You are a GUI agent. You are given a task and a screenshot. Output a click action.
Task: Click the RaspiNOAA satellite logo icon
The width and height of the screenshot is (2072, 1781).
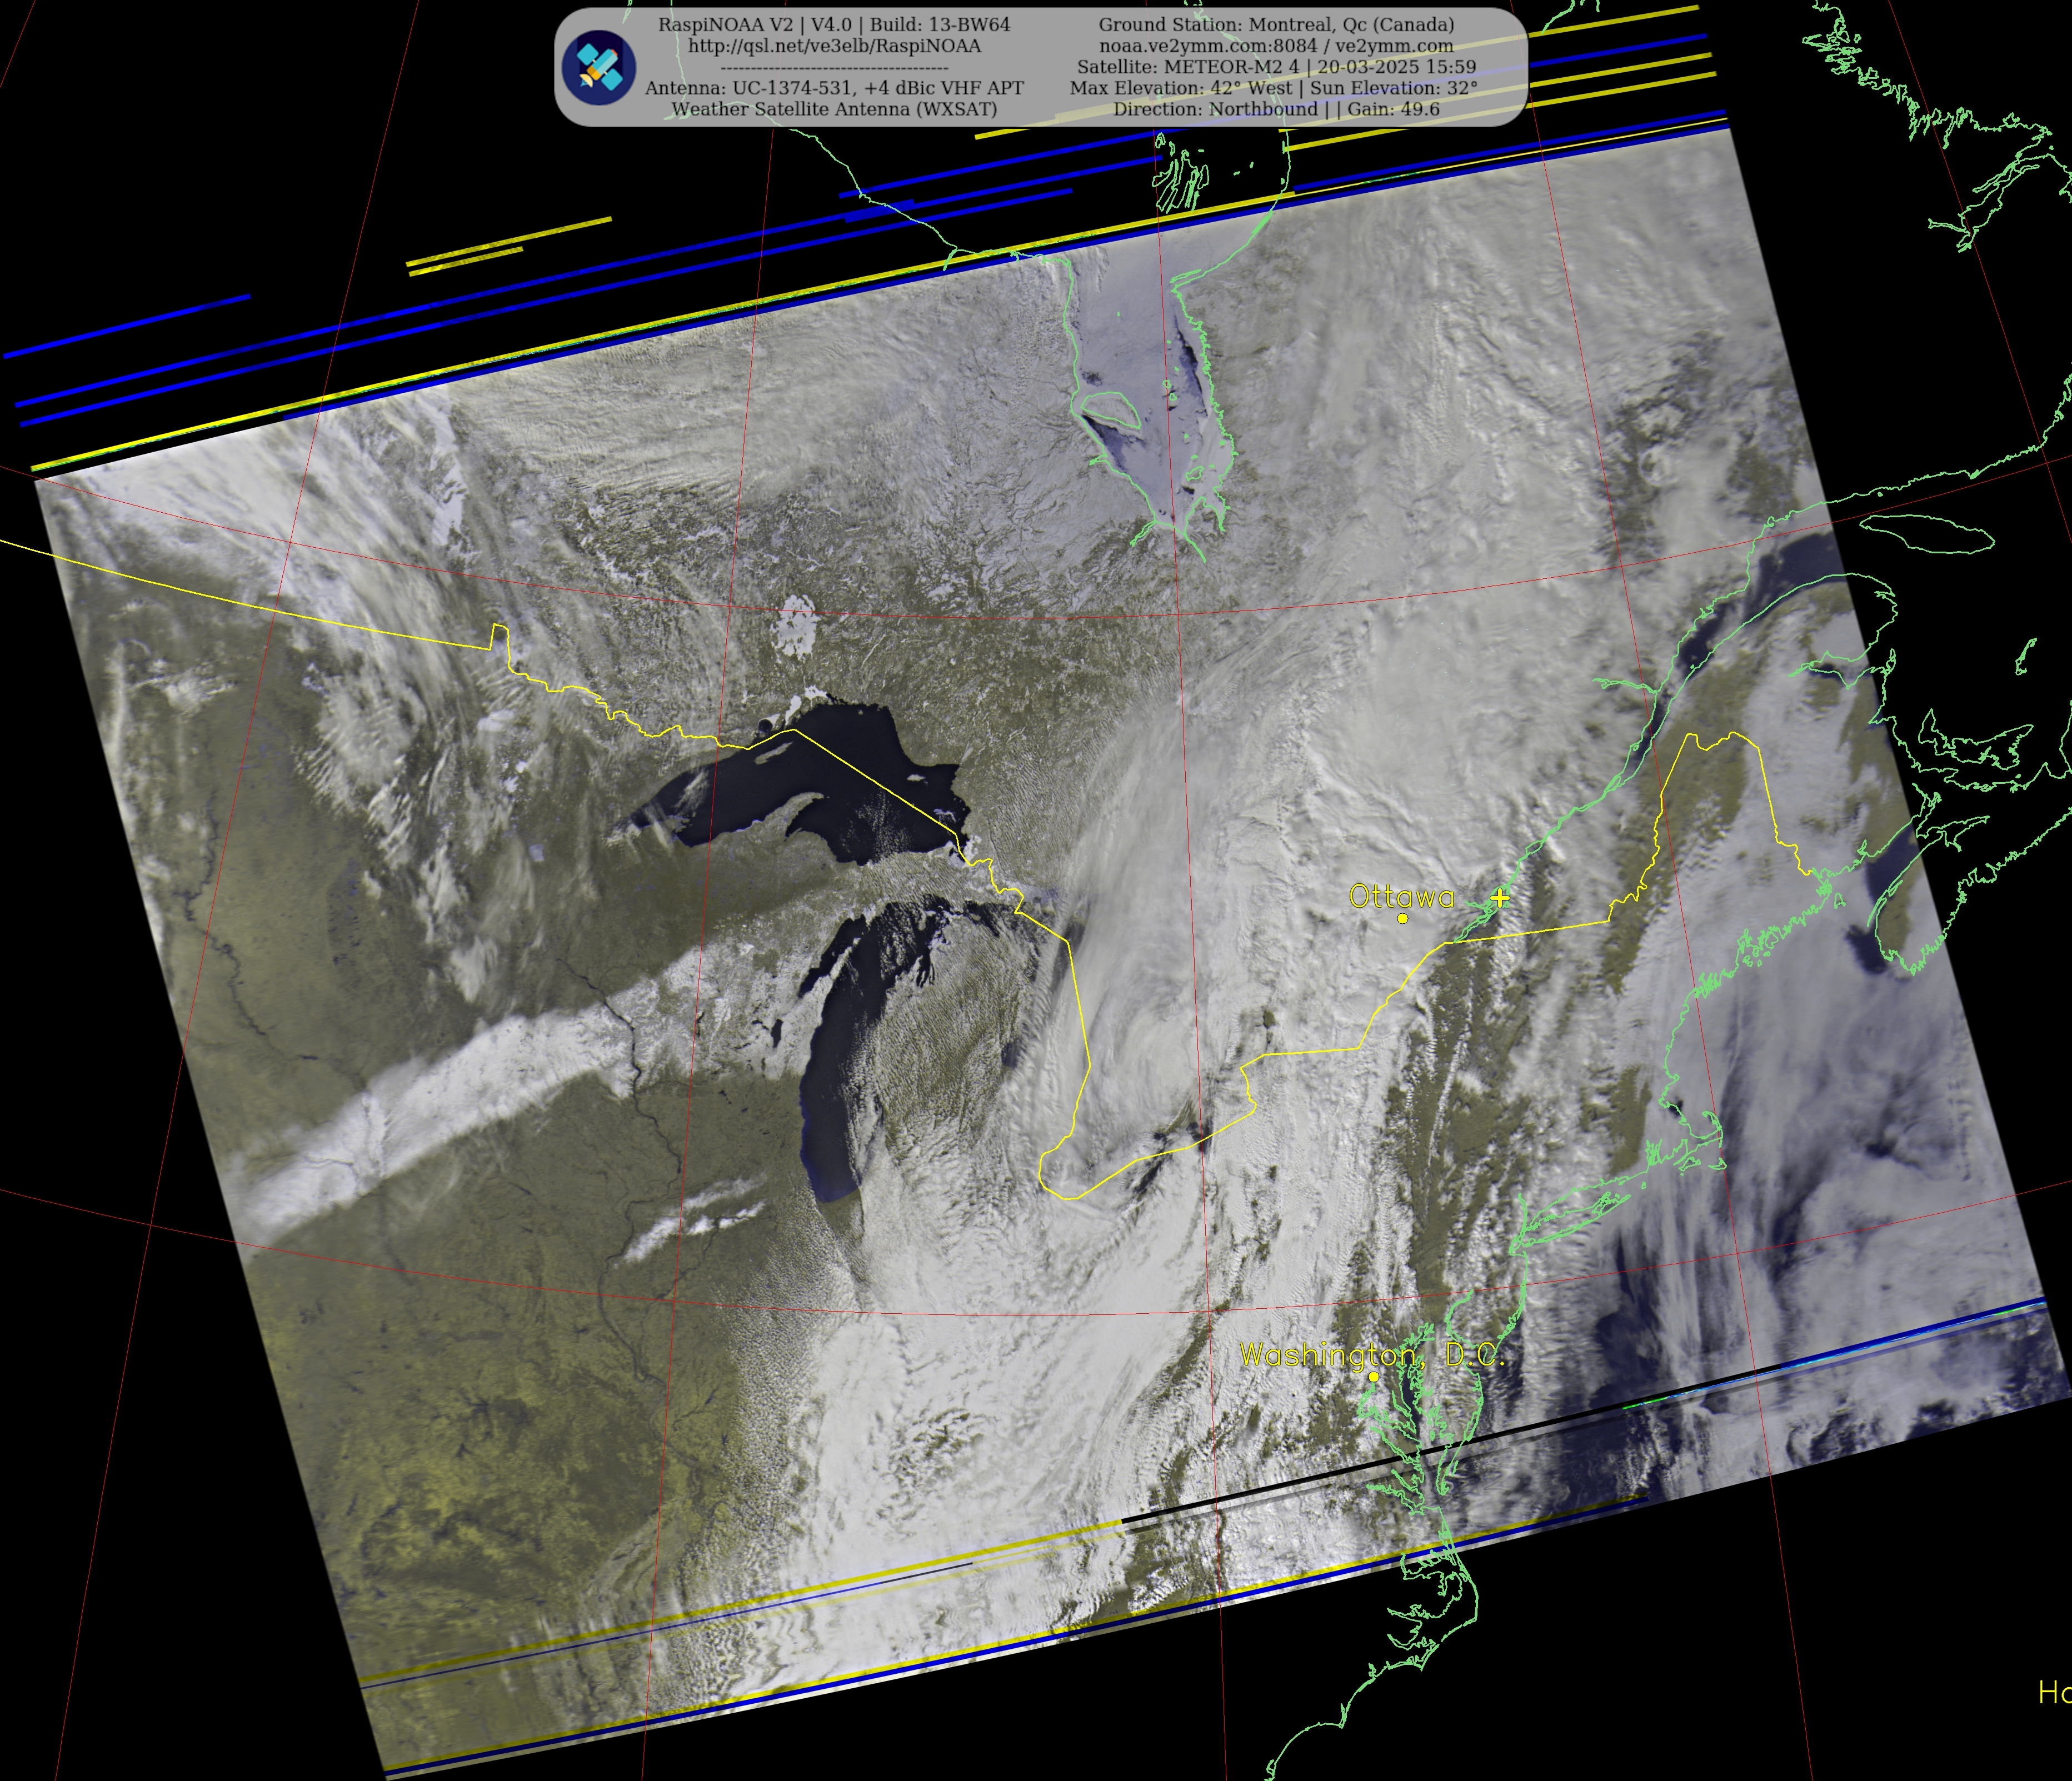[598, 68]
